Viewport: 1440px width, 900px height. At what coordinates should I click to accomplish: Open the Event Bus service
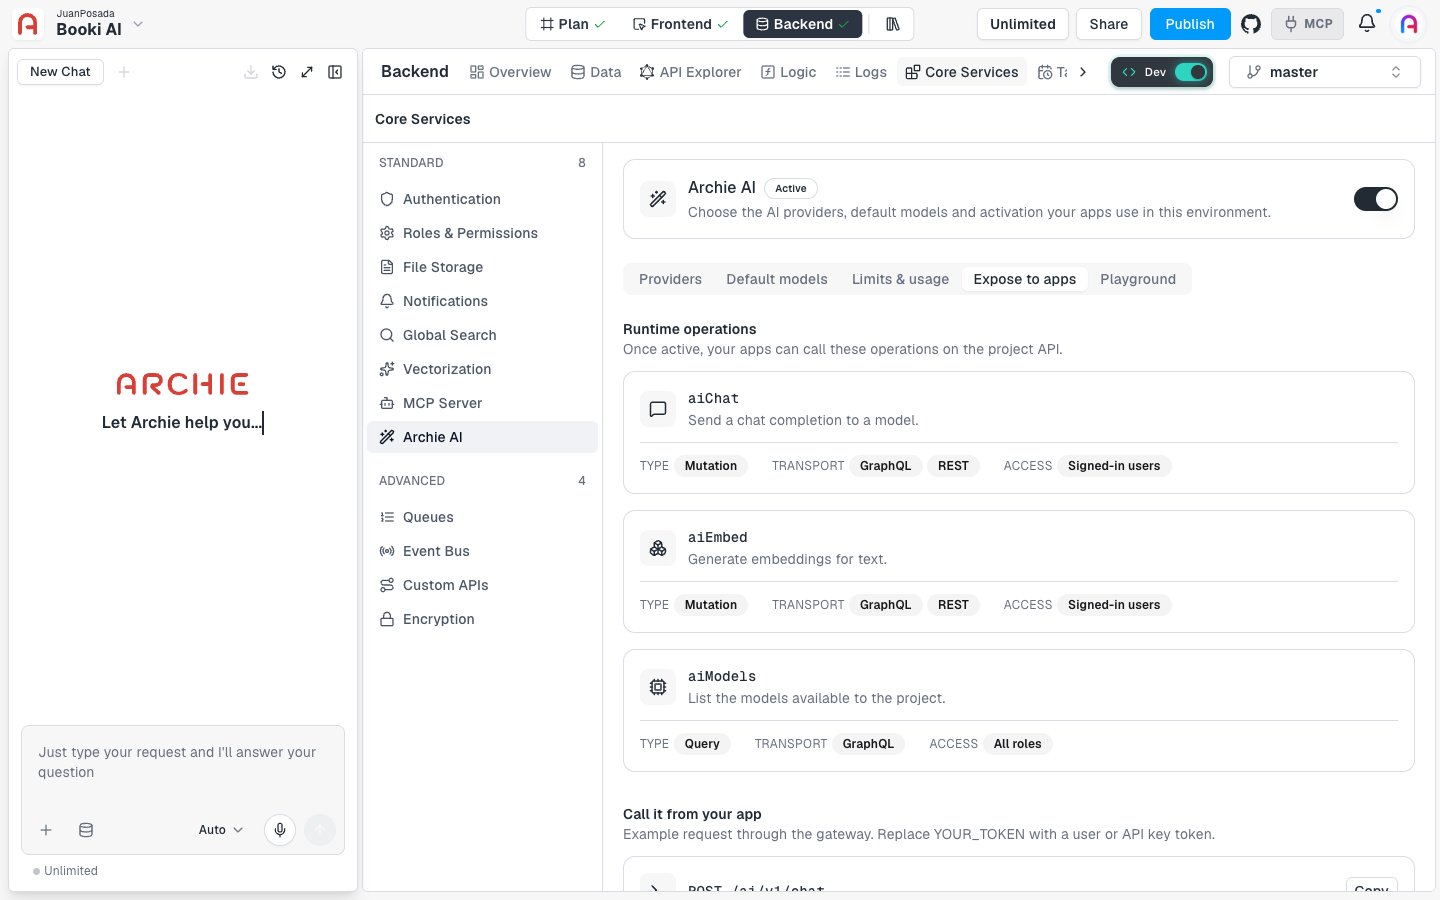point(482,551)
